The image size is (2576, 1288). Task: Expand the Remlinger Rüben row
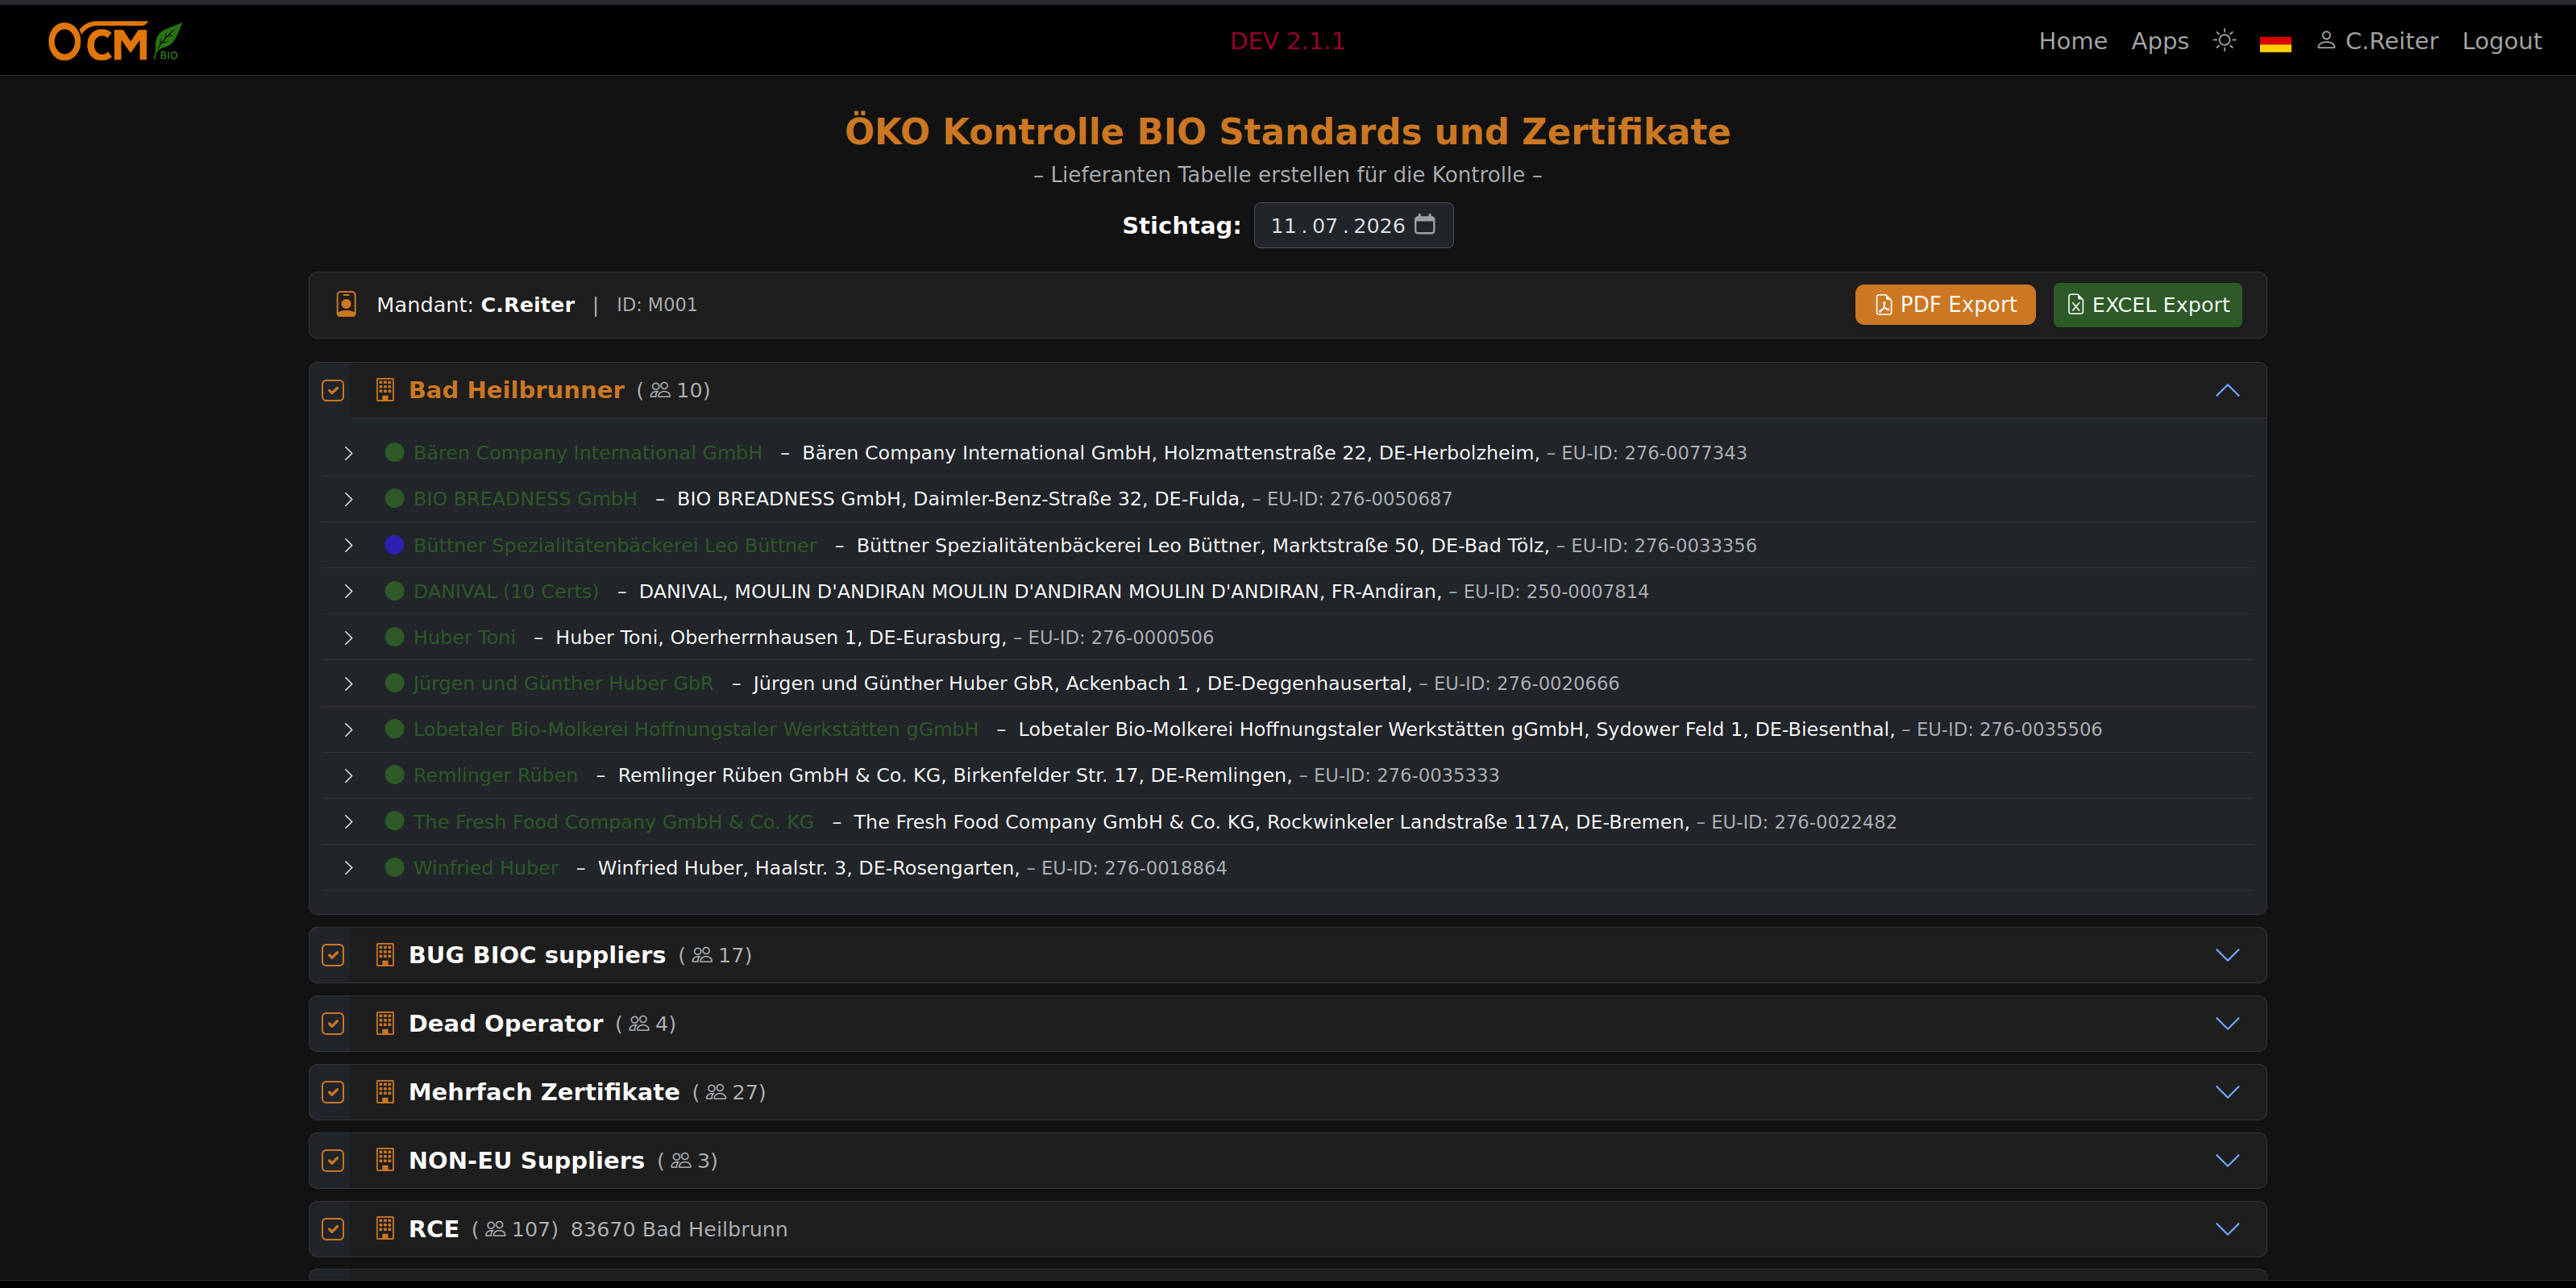click(348, 775)
